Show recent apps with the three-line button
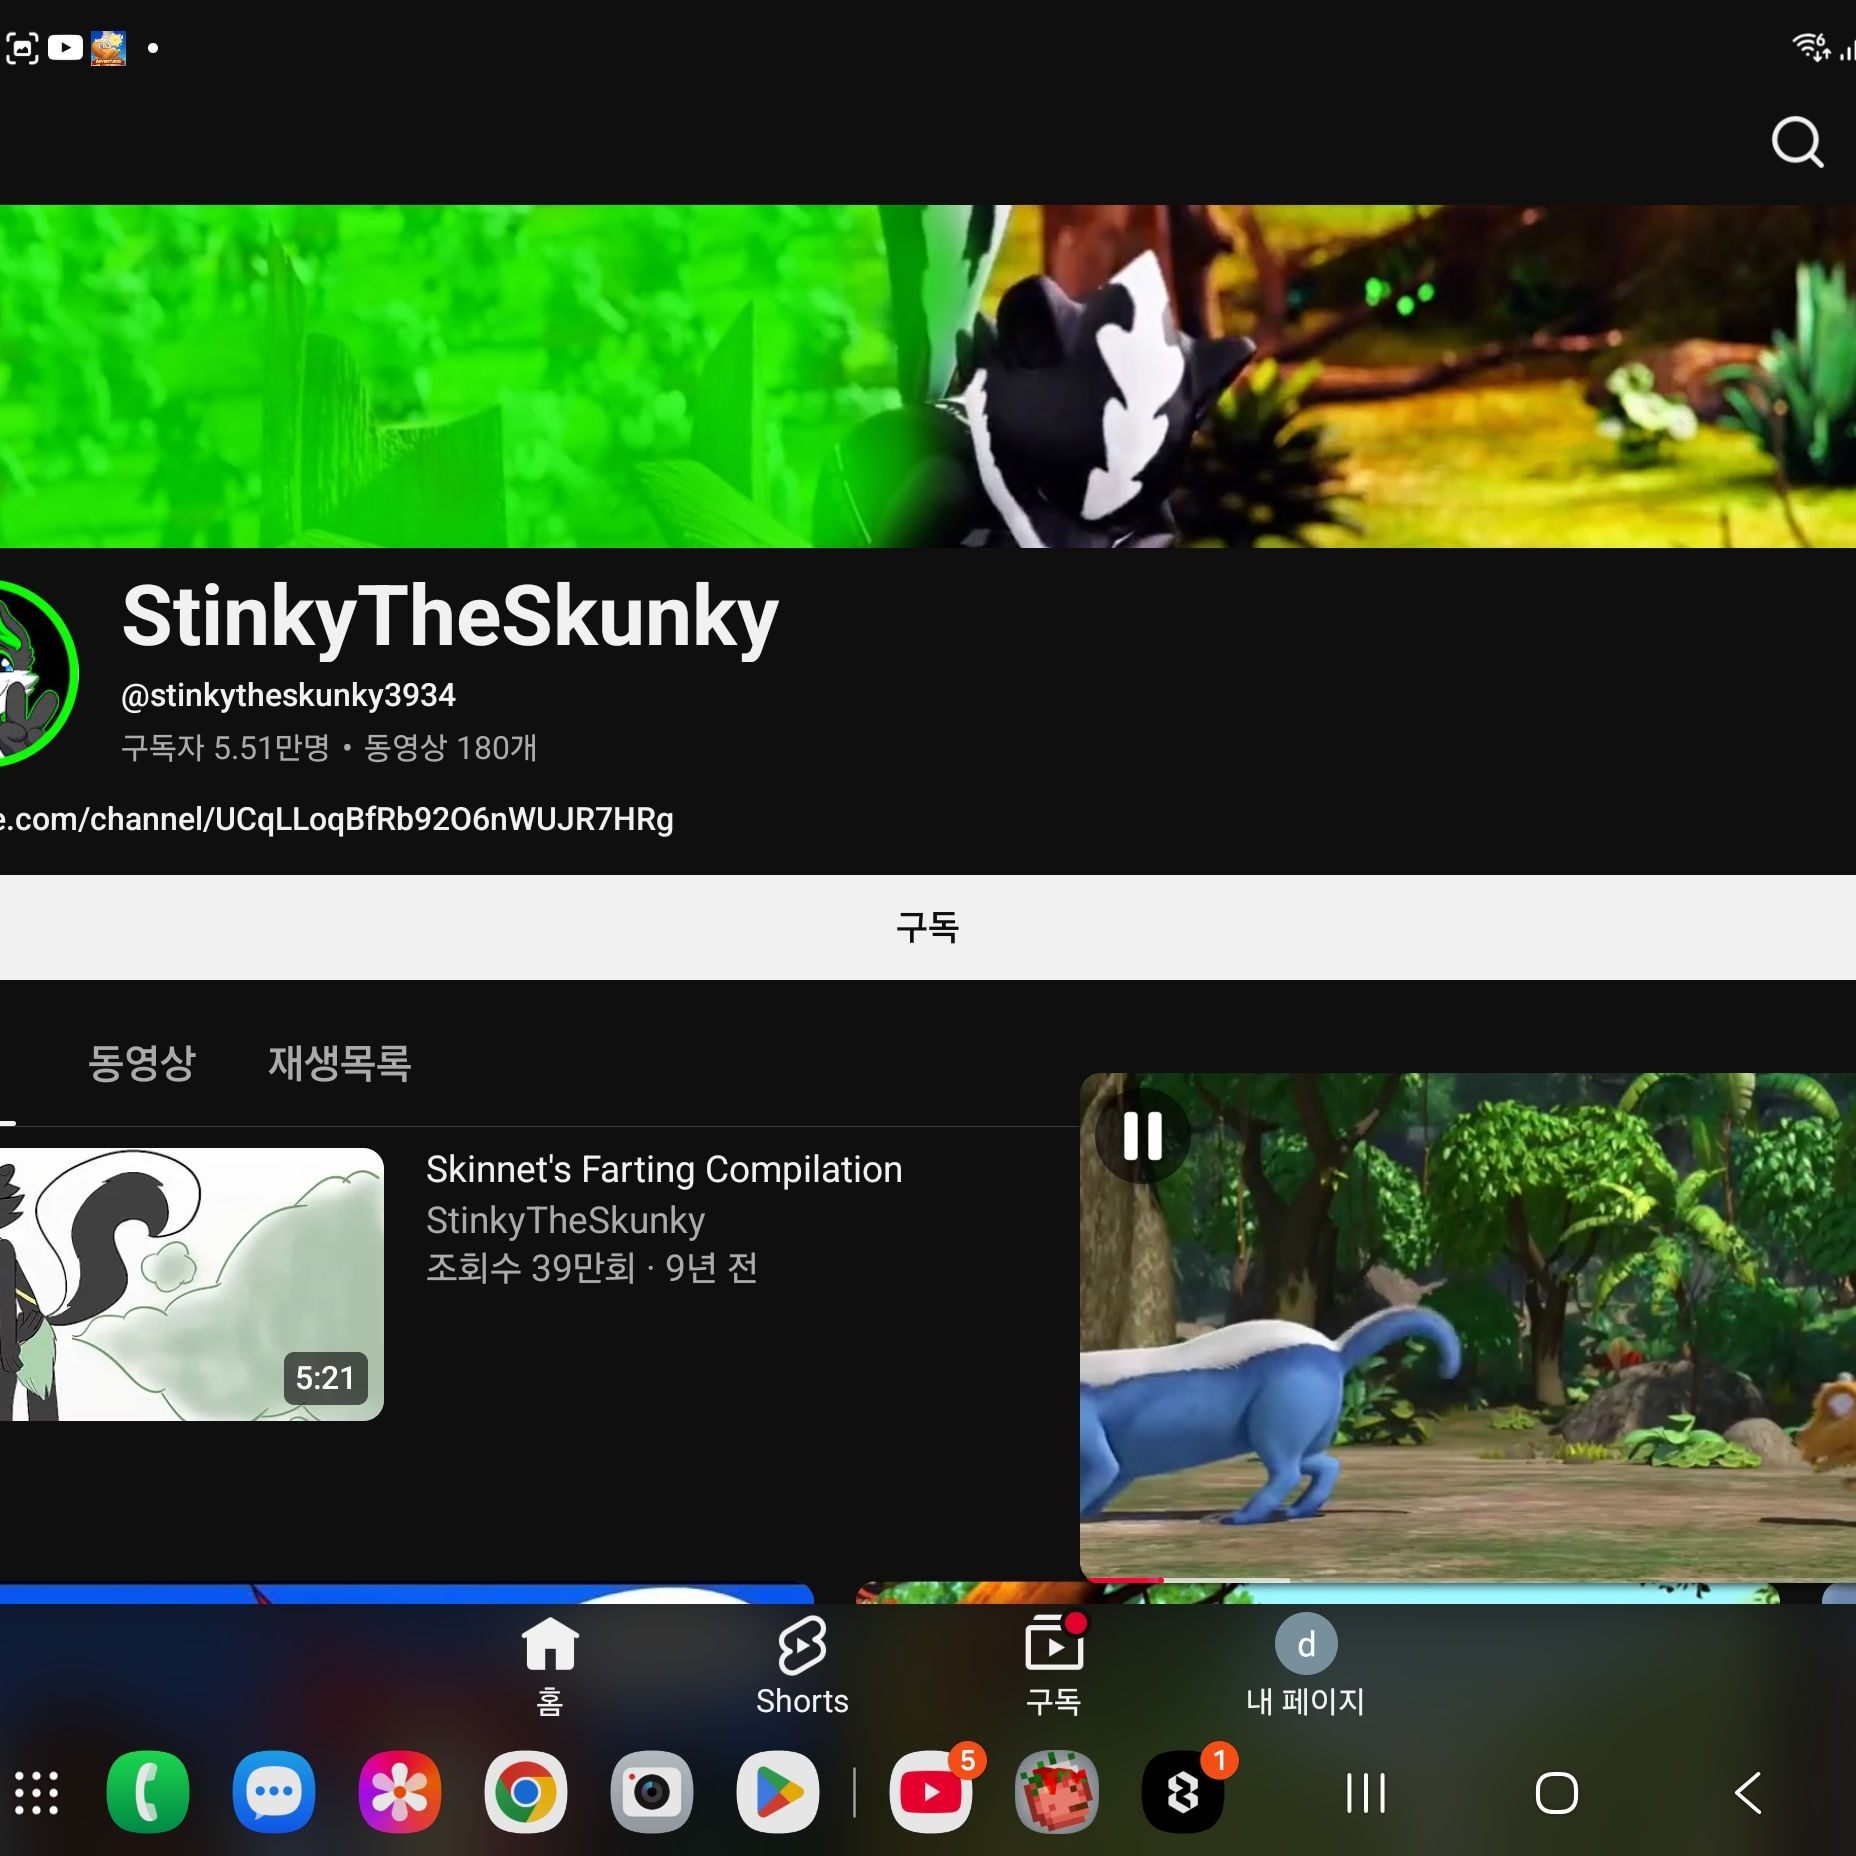 (x=1366, y=1793)
